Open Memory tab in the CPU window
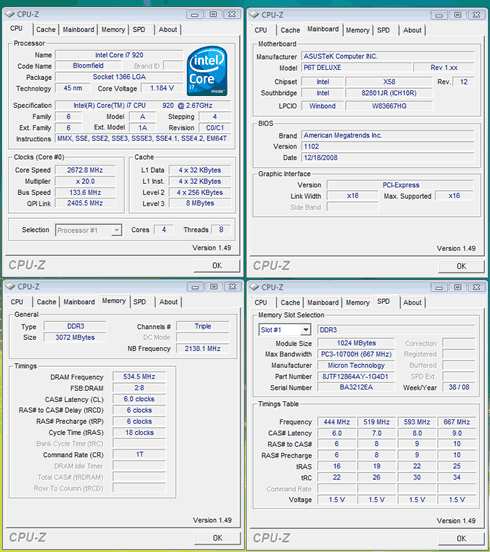 coord(113,30)
